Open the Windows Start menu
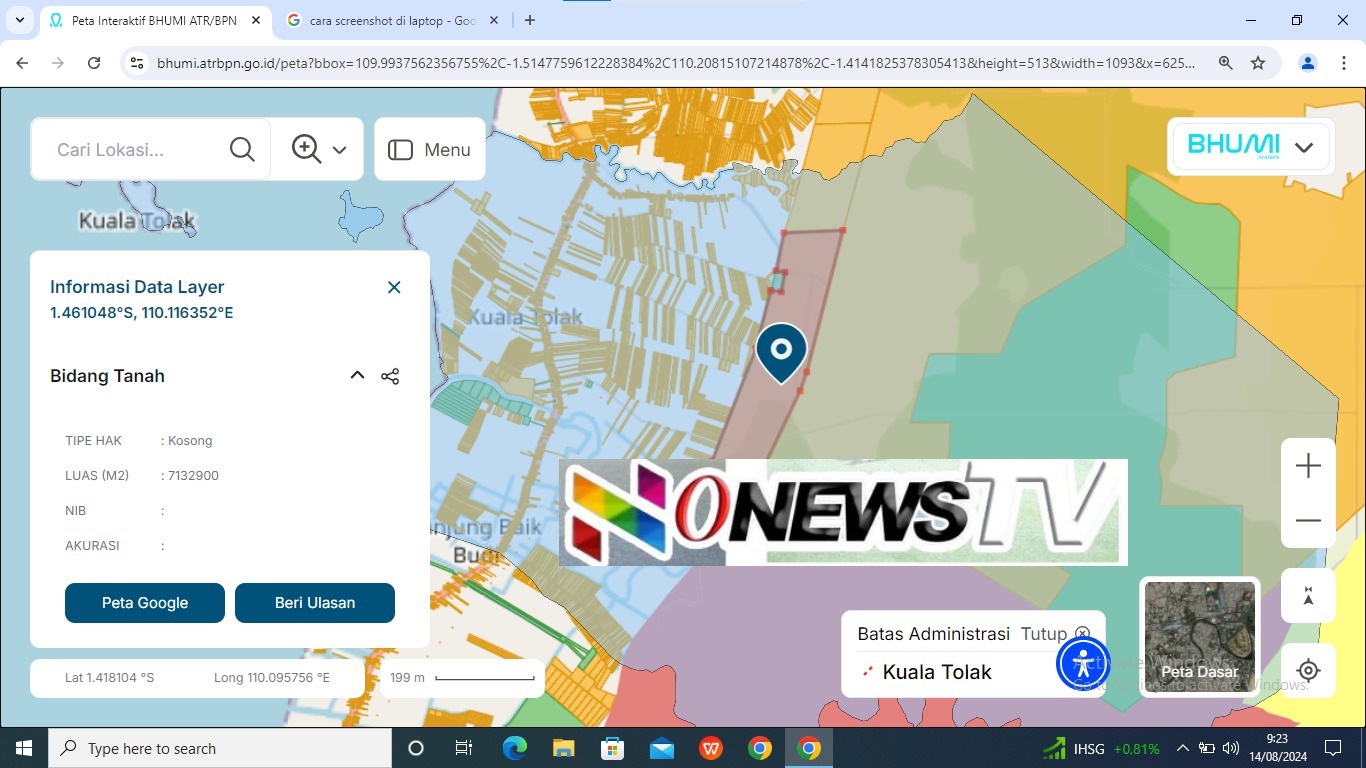 [24, 748]
